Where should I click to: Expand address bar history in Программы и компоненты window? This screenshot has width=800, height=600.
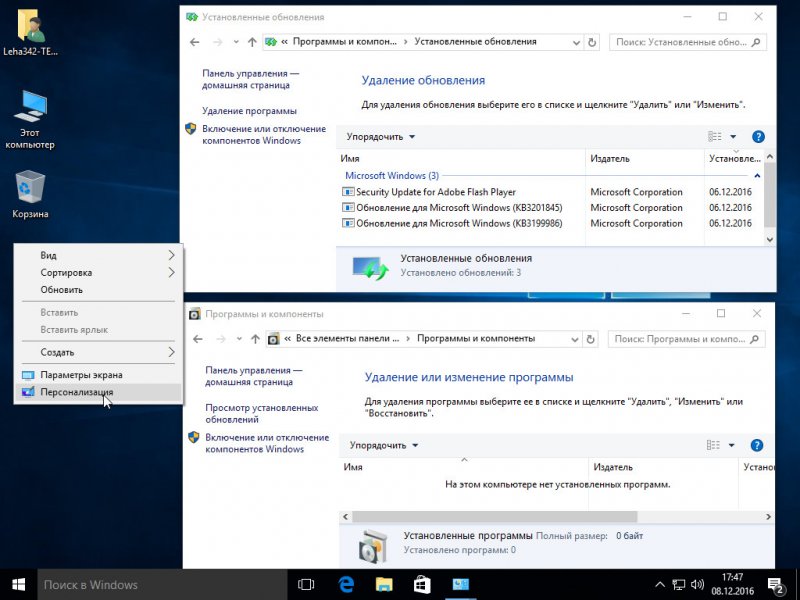coord(574,339)
